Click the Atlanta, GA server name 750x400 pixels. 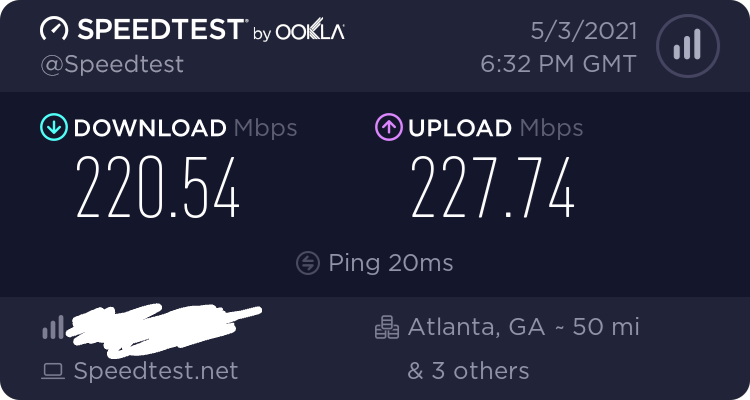click(476, 327)
